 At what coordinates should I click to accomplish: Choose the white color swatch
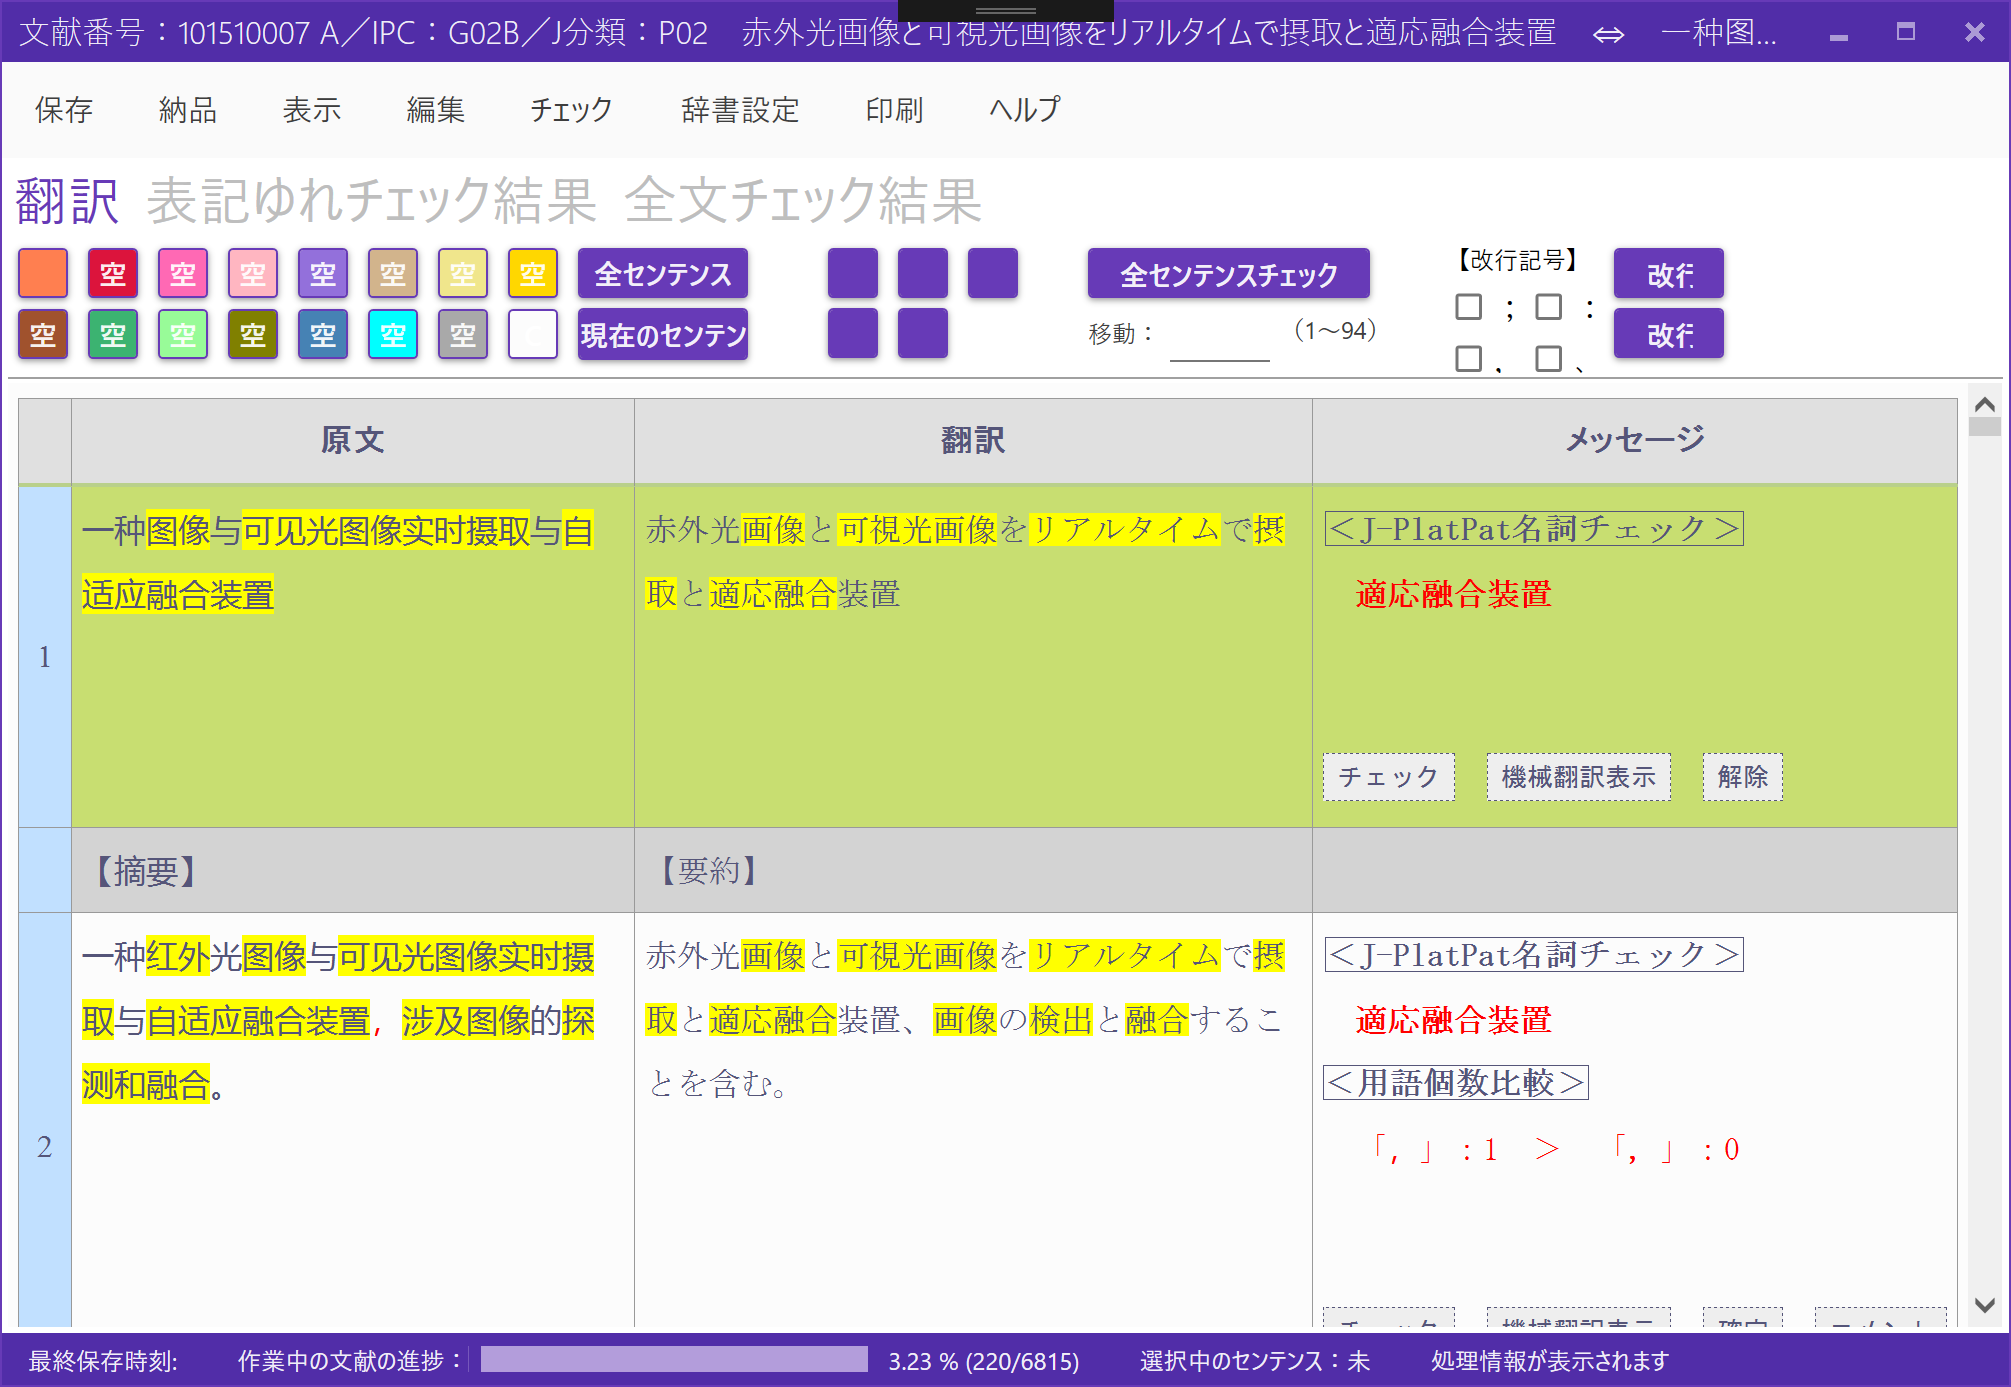(533, 334)
